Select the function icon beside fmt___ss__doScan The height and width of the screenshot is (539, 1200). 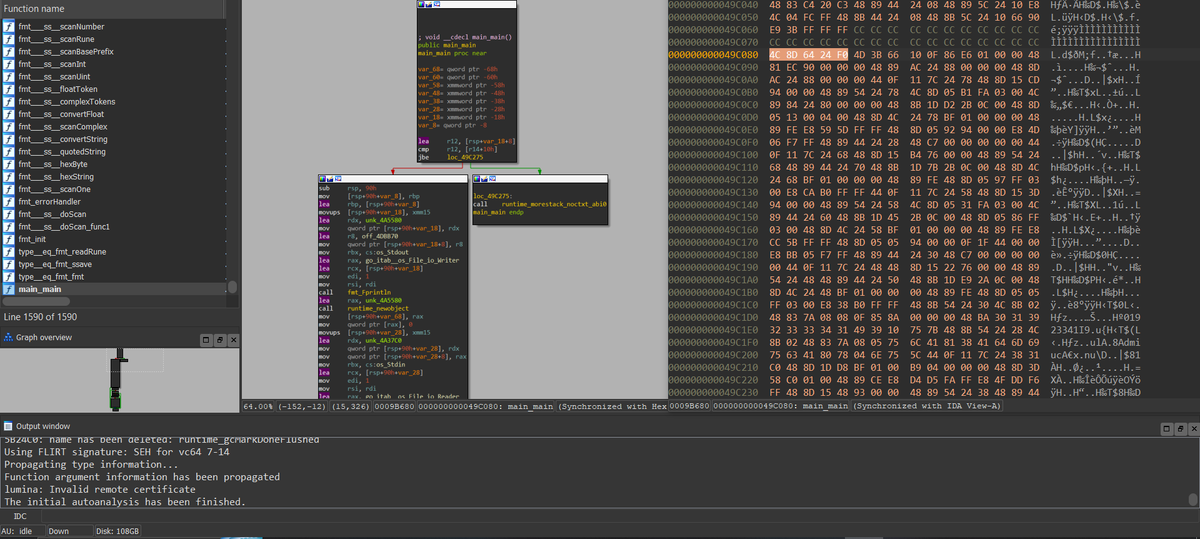pos(9,214)
